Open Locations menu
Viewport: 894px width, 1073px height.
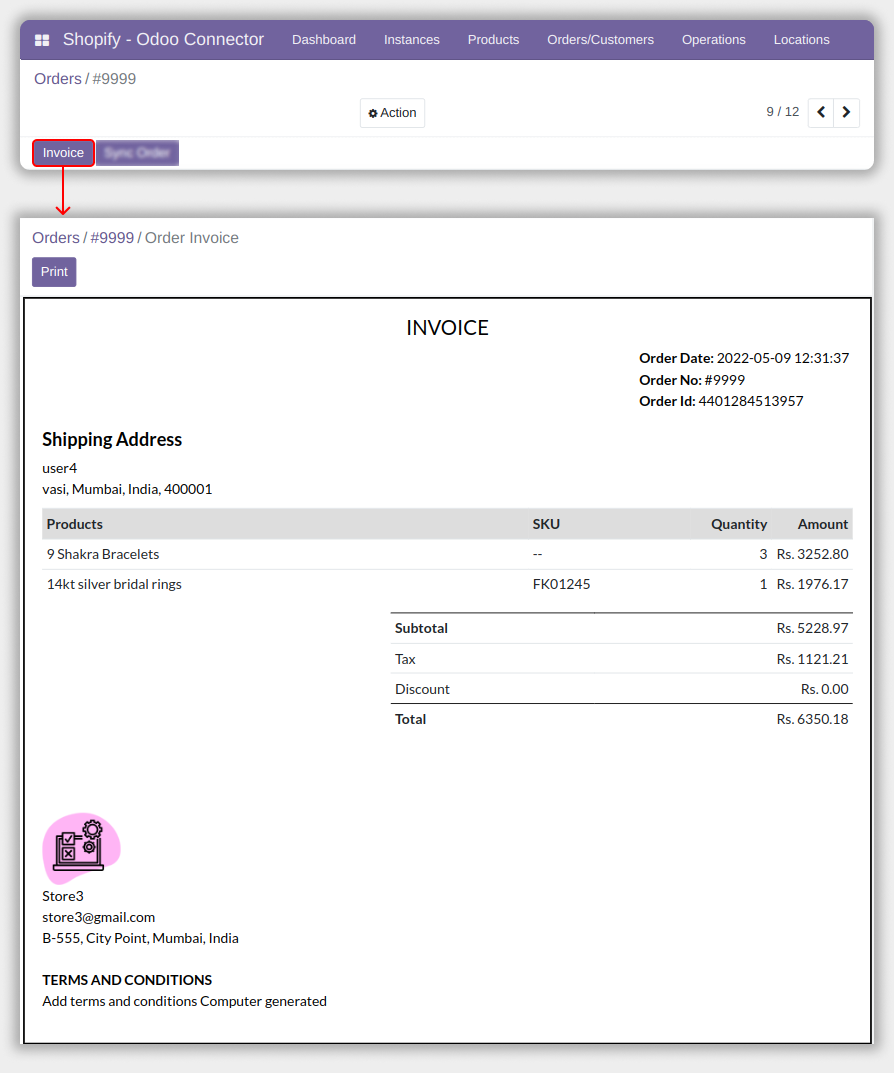pyautogui.click(x=801, y=40)
